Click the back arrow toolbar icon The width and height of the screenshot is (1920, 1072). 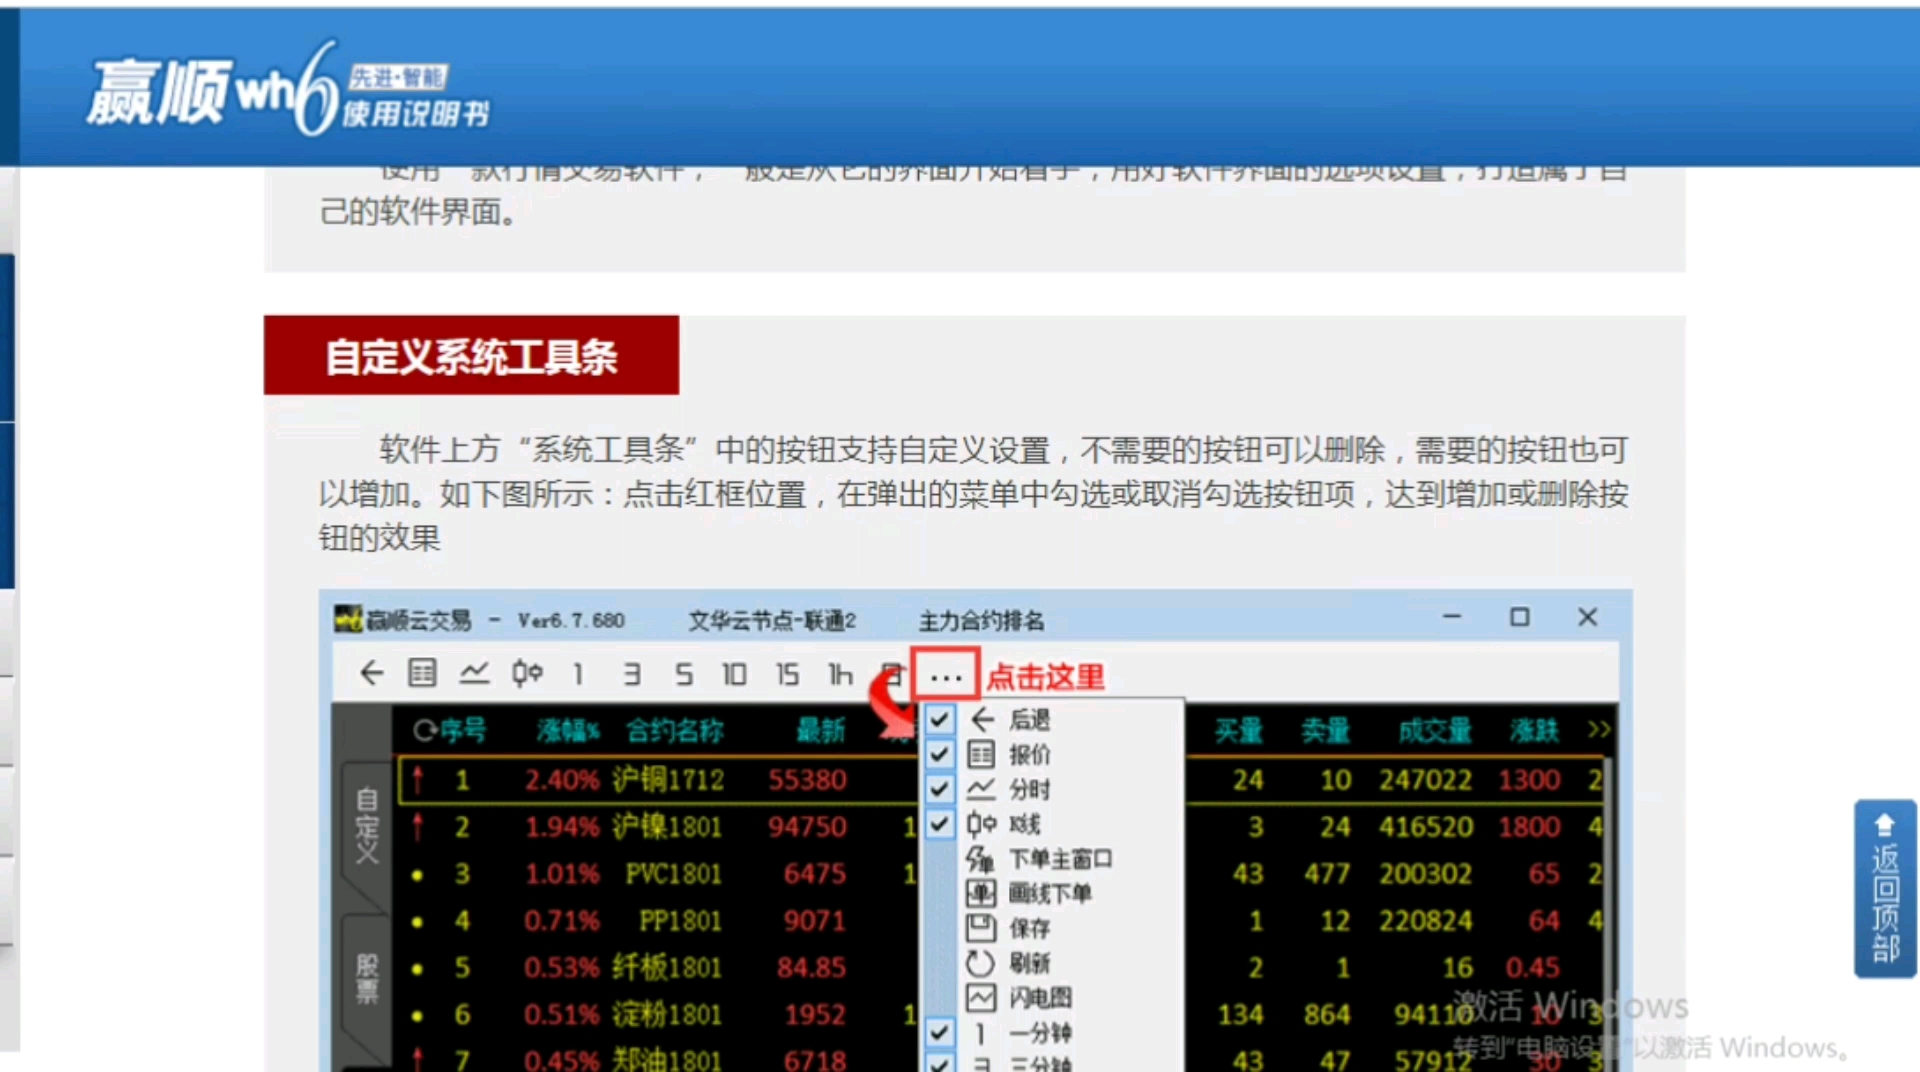click(372, 674)
